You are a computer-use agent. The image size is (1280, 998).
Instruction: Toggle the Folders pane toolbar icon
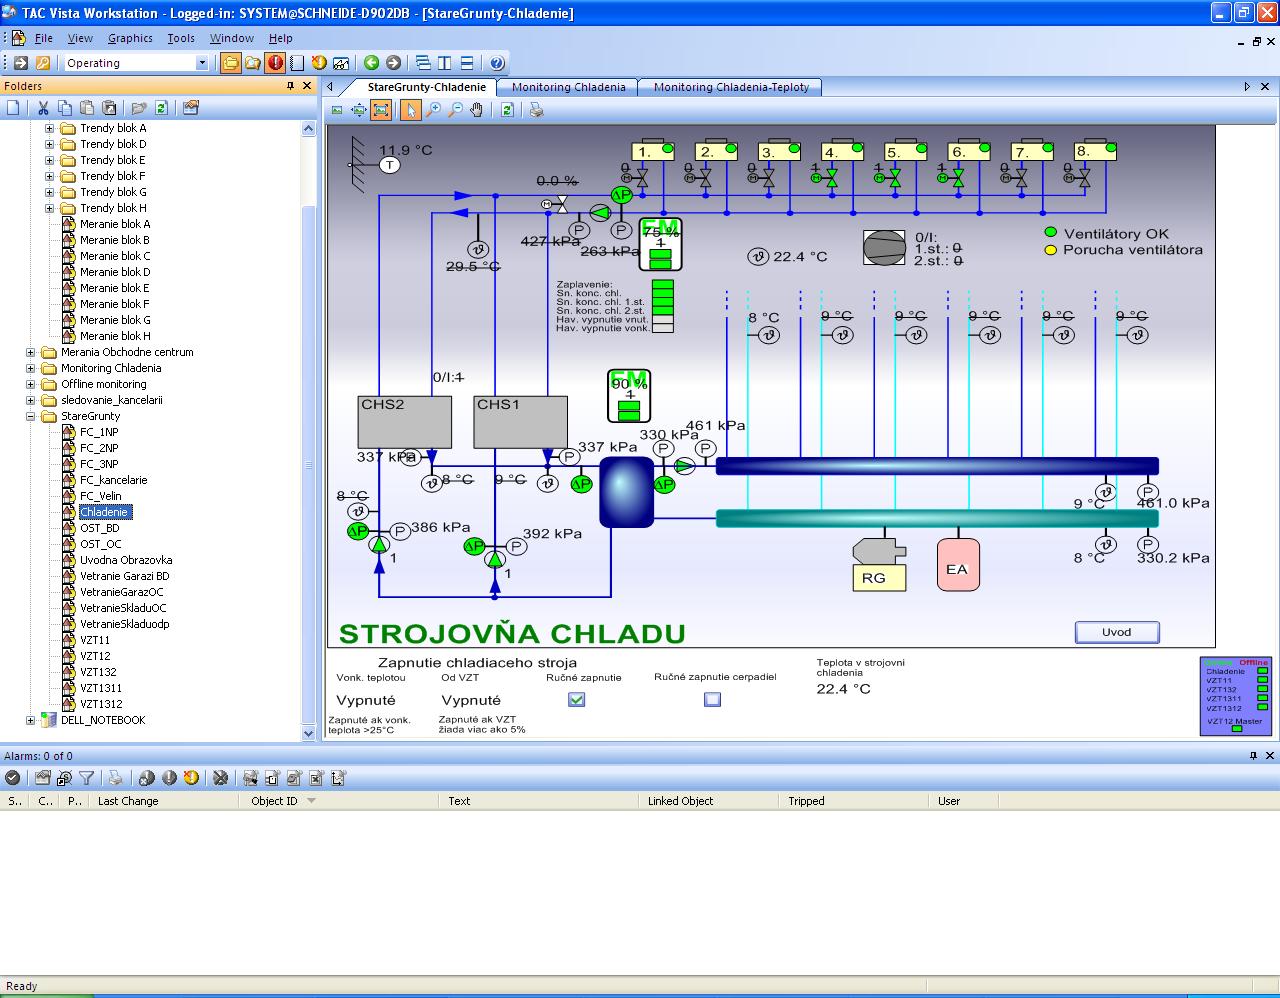click(x=231, y=63)
